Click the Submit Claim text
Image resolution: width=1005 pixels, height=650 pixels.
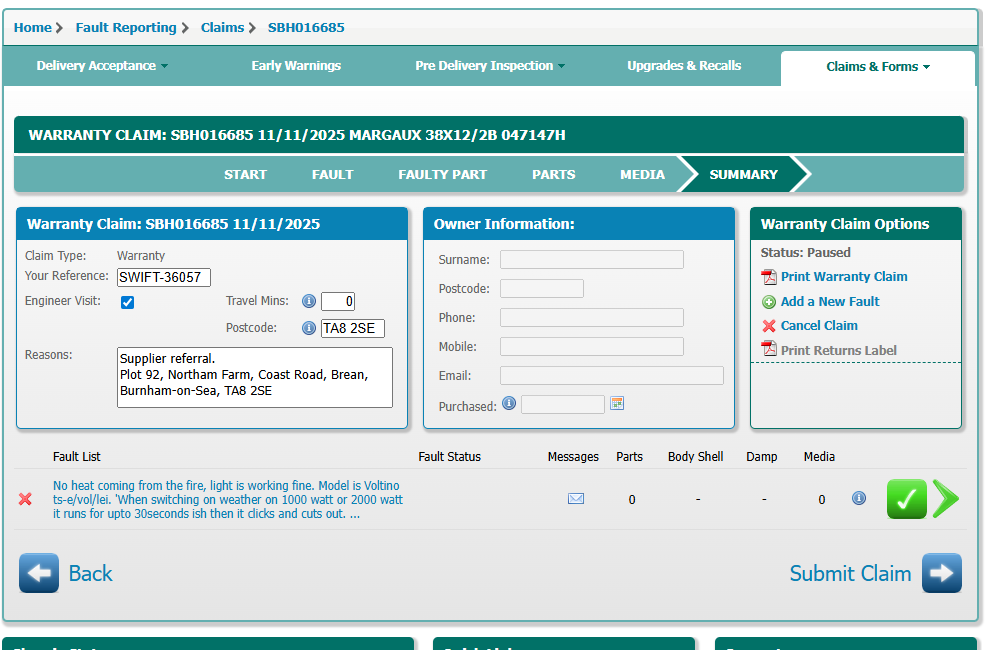[x=850, y=573]
